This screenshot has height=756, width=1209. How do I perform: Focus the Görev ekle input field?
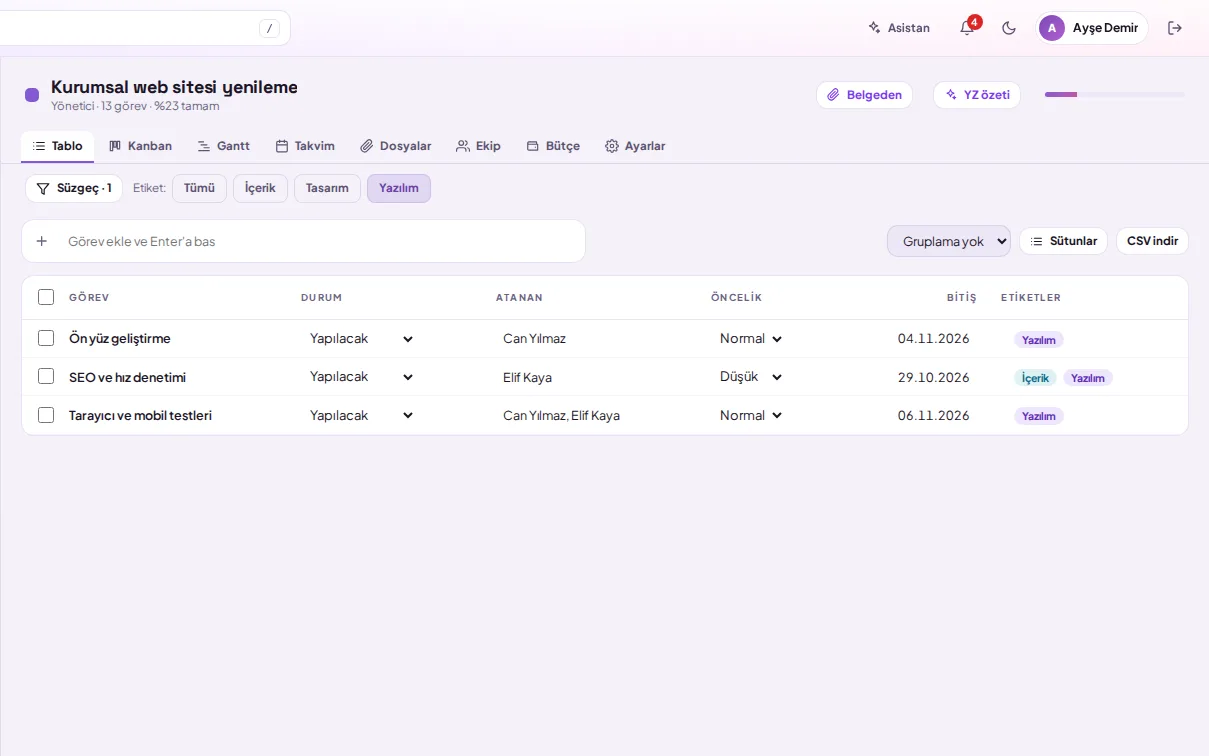tap(320, 241)
